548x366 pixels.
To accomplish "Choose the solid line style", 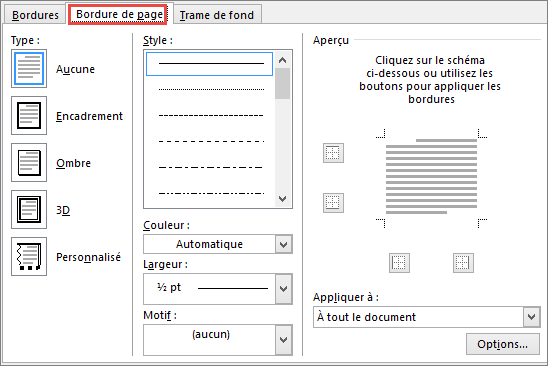I will tap(209, 64).
